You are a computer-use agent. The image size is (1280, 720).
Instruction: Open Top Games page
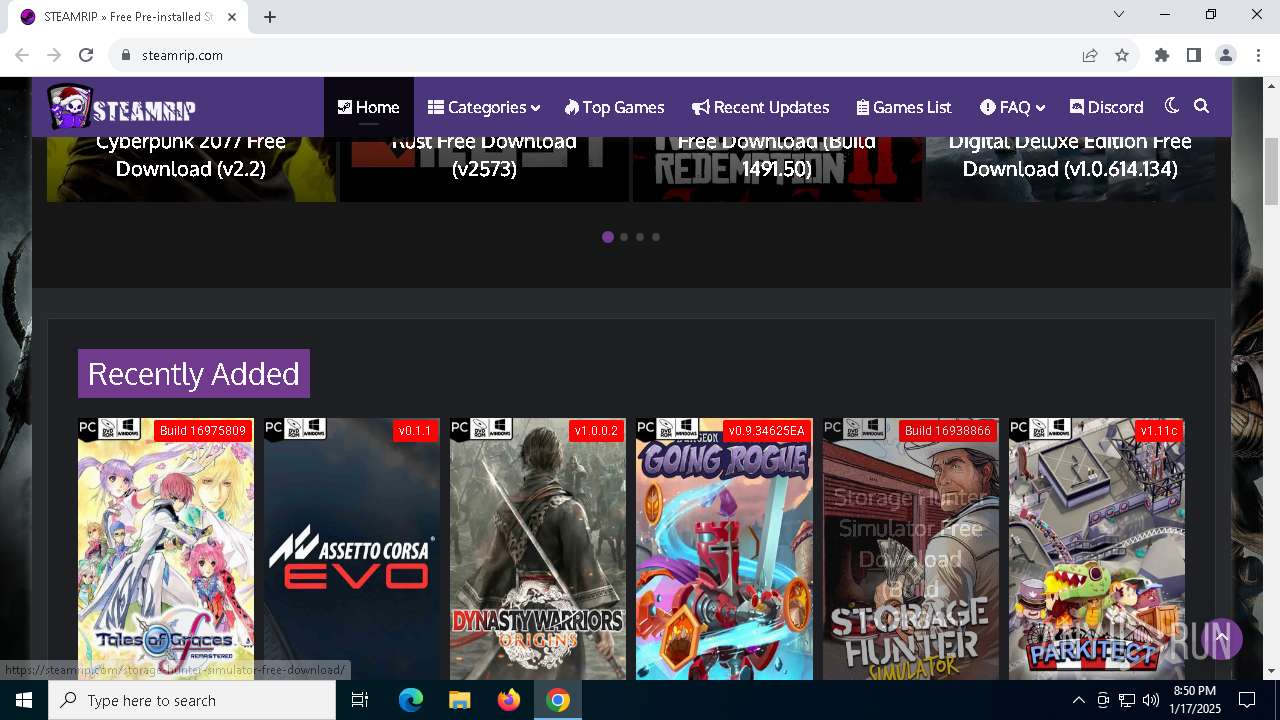tap(614, 107)
